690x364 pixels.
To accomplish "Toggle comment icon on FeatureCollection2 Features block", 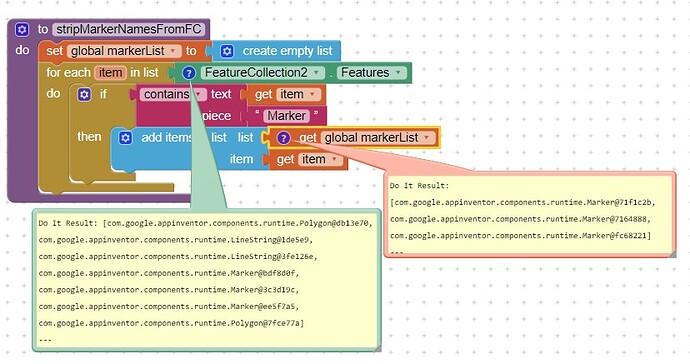I will point(189,73).
